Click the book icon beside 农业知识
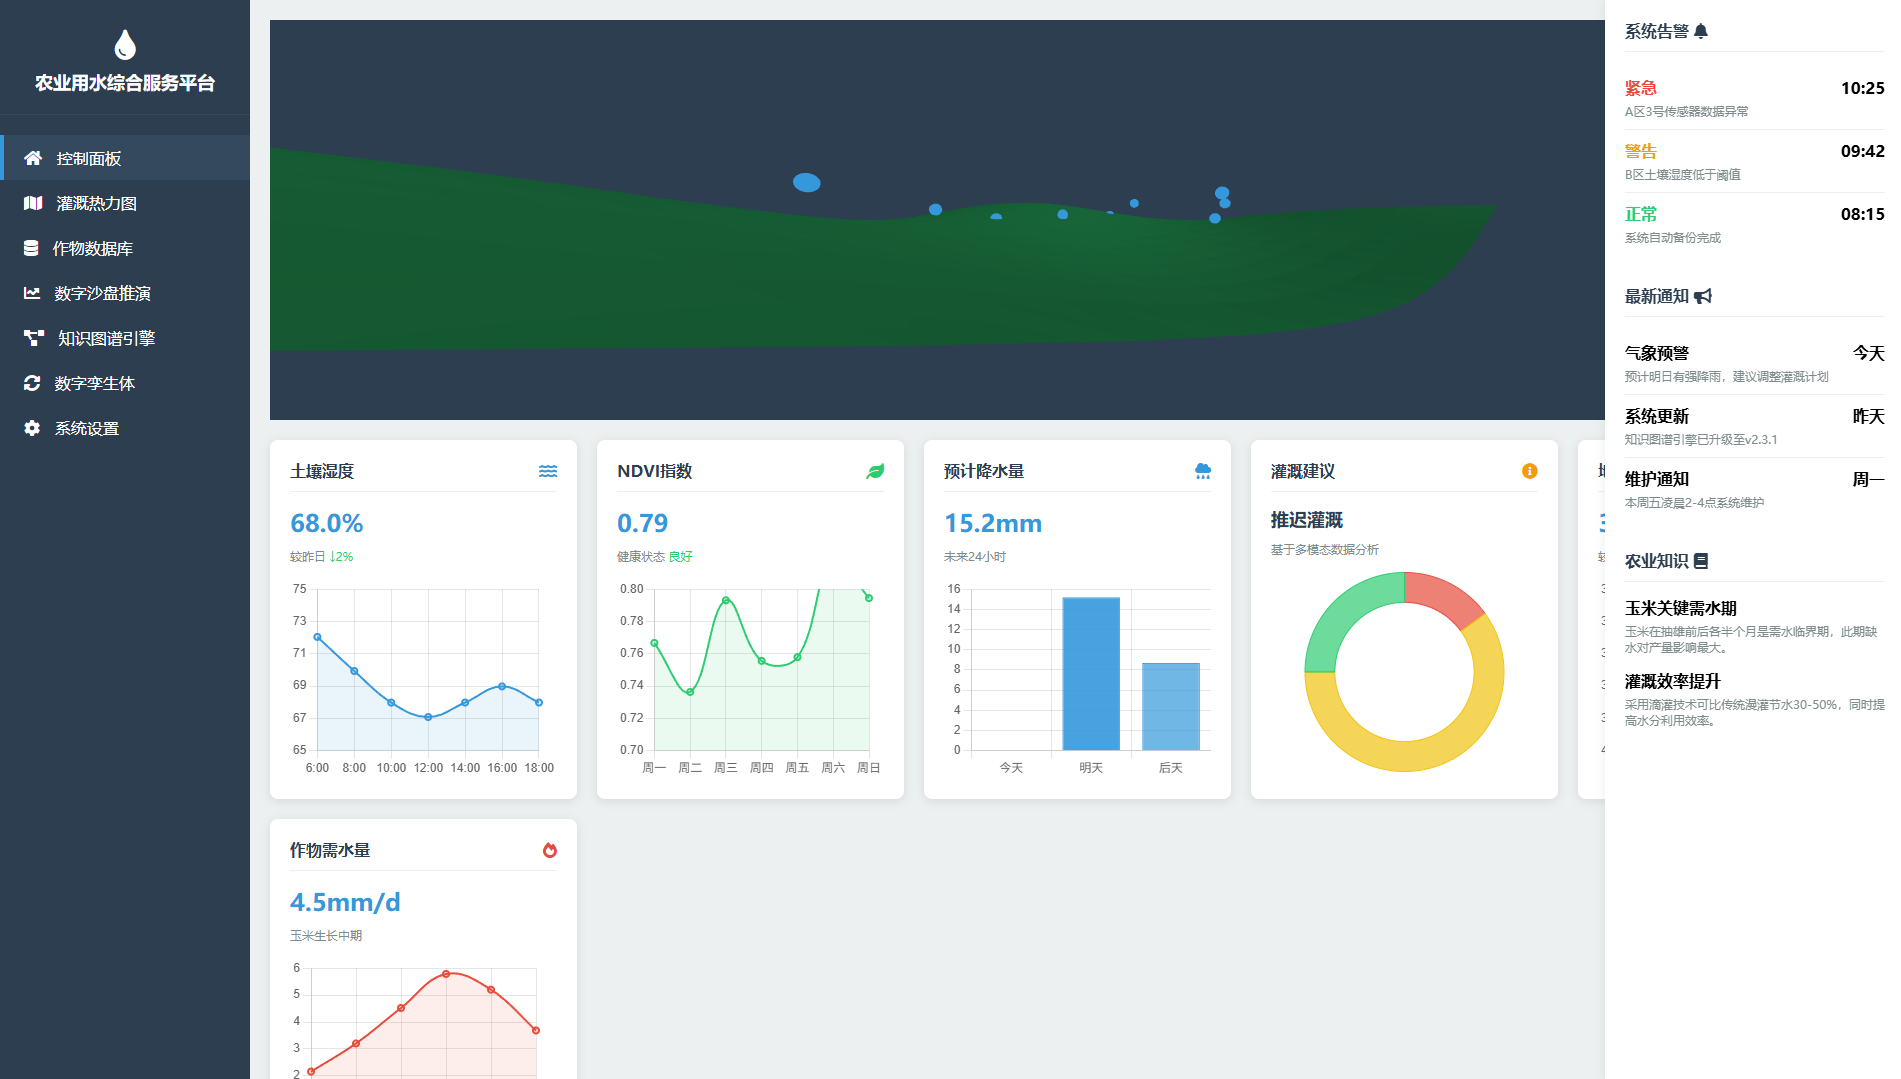 pos(1701,561)
